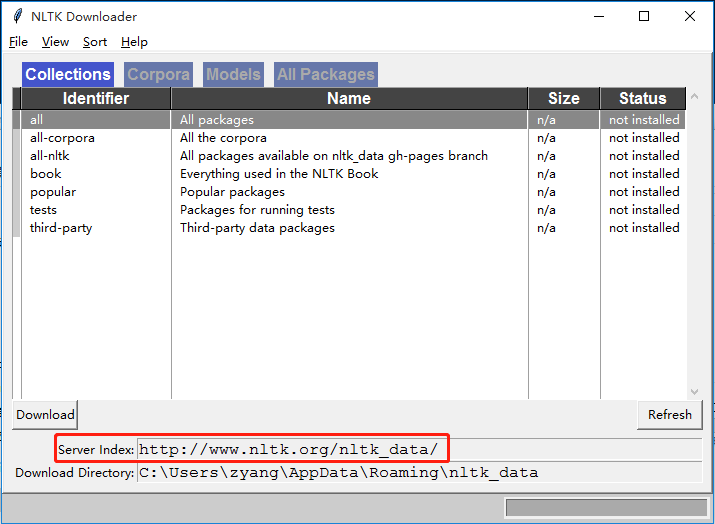Click 'All packages' name cell
Screen dimensions: 715x524
[x=217, y=120]
